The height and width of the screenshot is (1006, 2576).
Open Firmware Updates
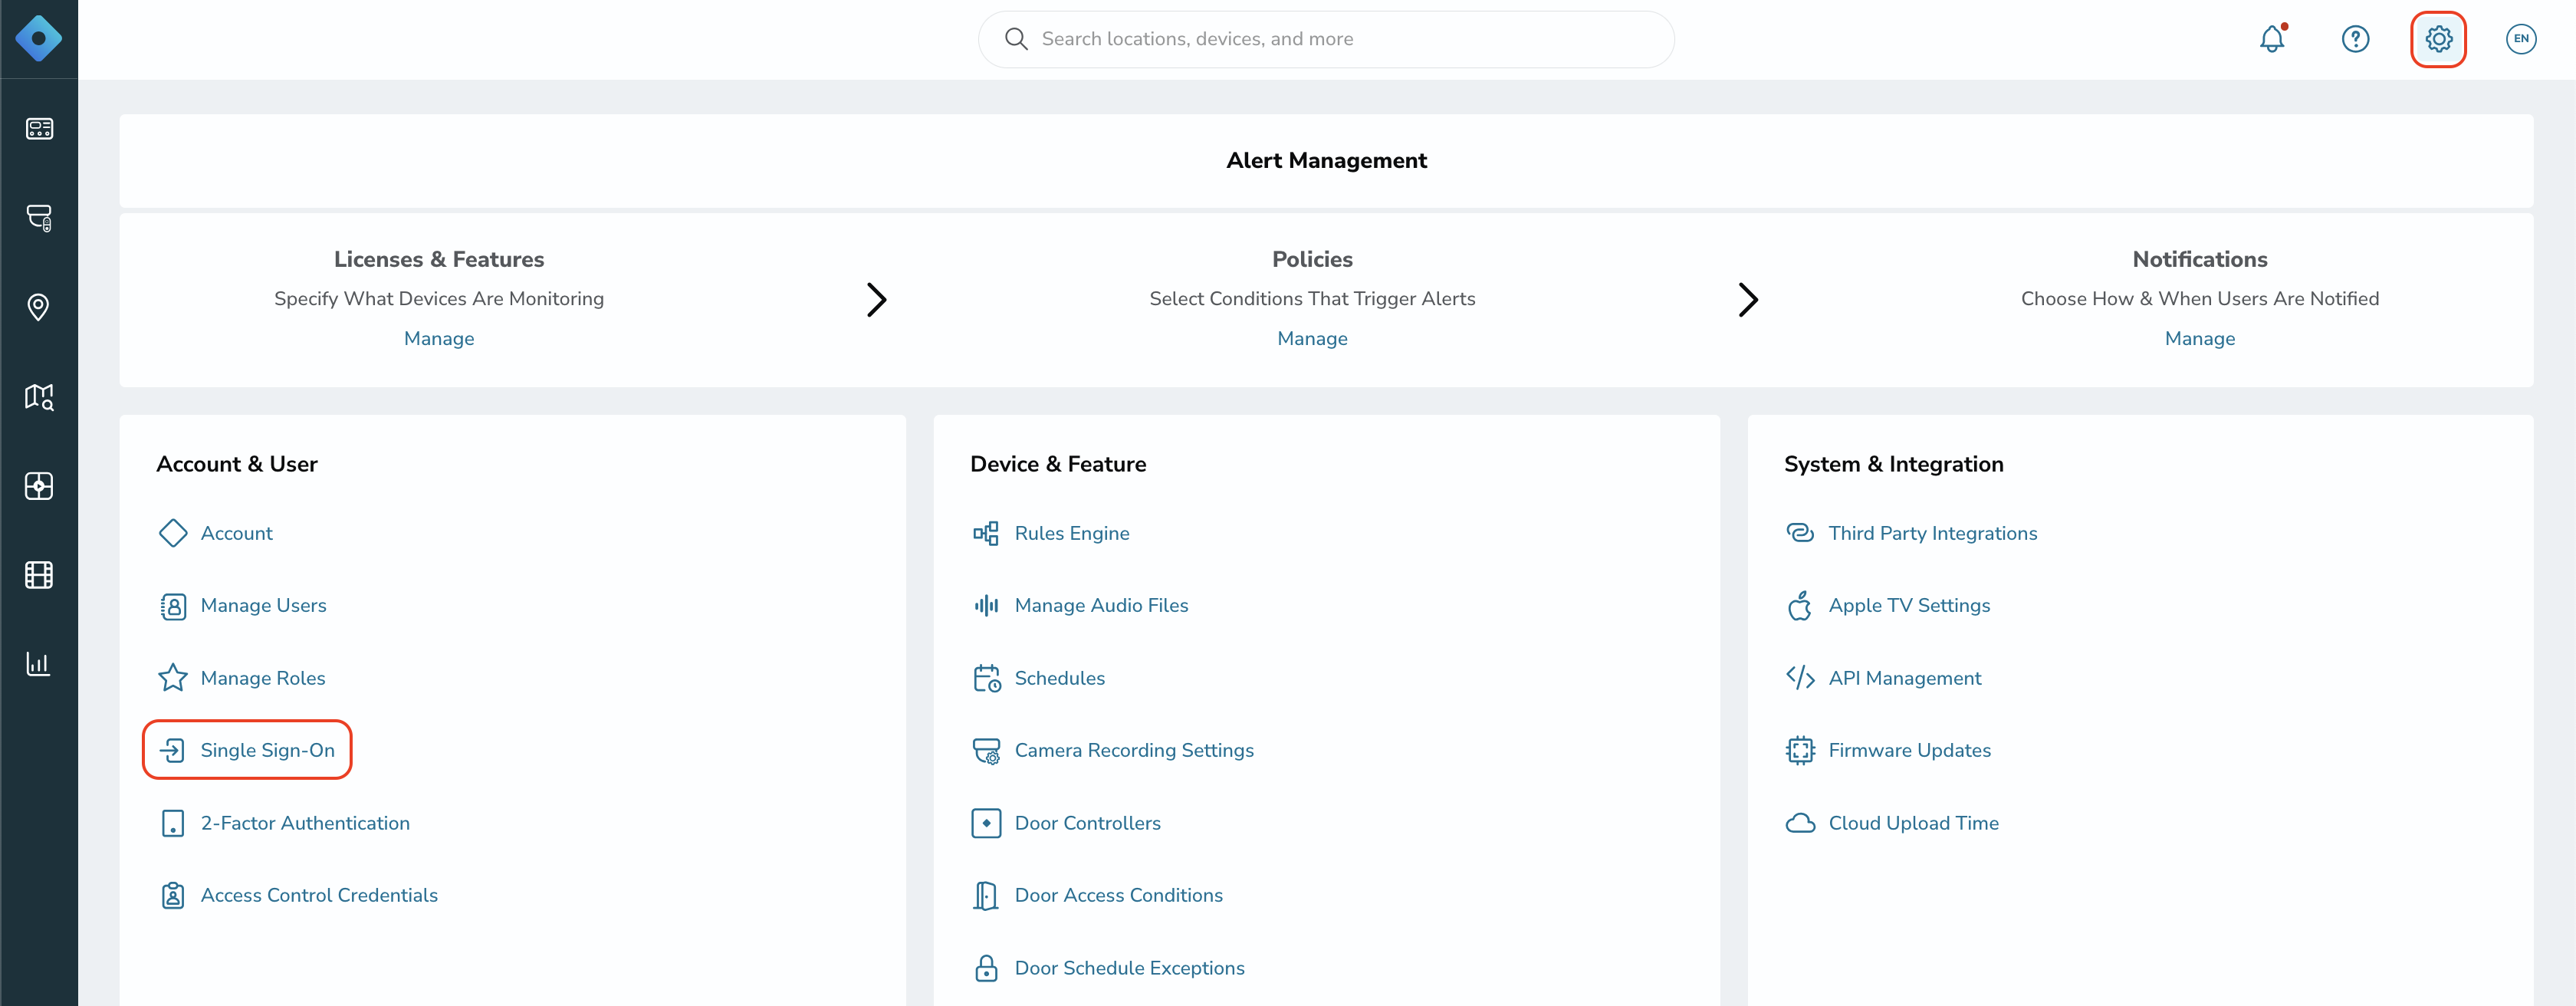pyautogui.click(x=1909, y=750)
